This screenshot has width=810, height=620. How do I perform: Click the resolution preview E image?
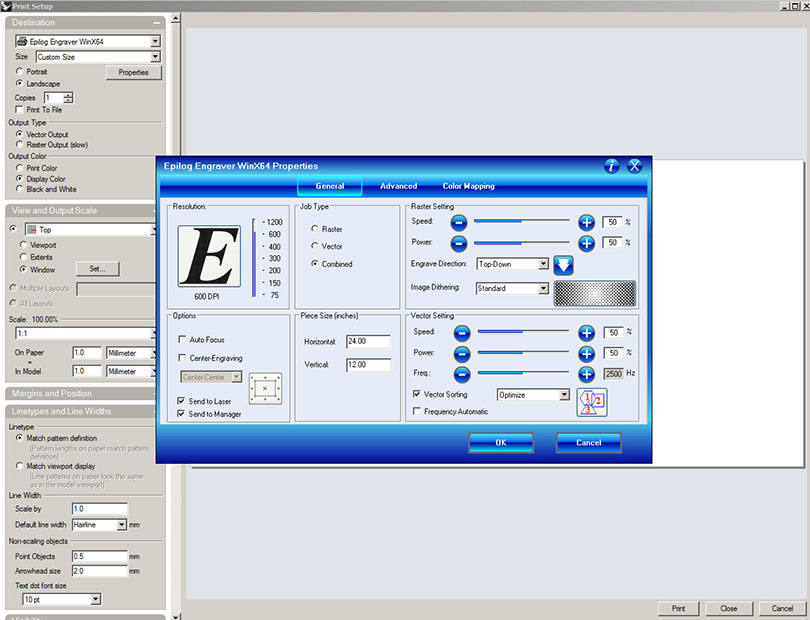pos(209,256)
